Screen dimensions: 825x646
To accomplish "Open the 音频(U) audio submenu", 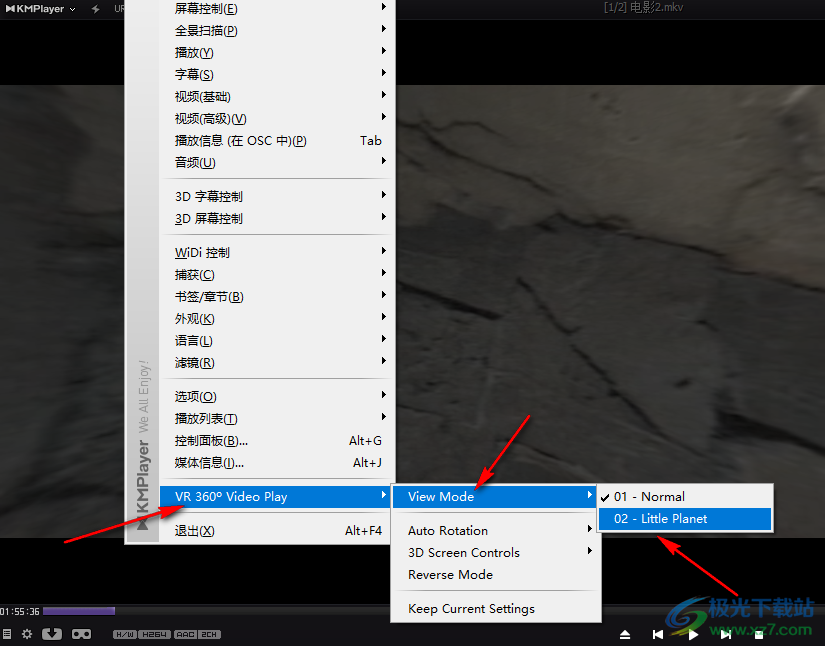I will pyautogui.click(x=277, y=162).
